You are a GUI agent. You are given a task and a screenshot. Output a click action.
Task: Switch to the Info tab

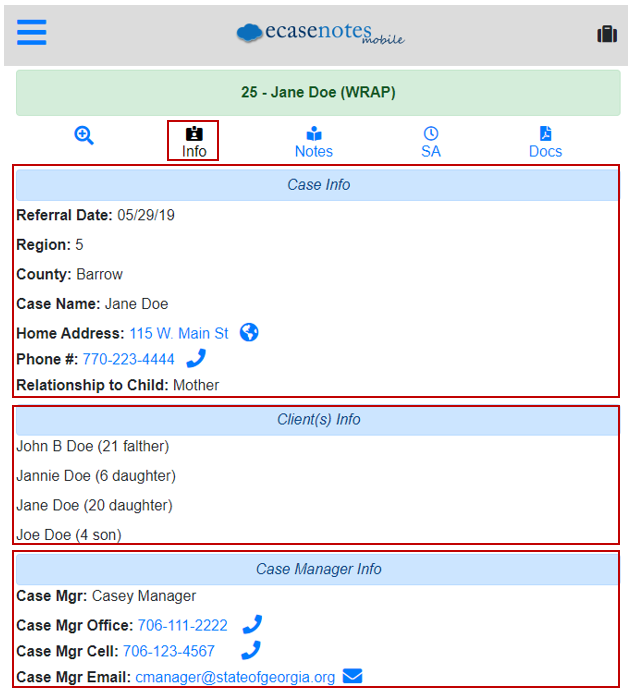coord(194,142)
